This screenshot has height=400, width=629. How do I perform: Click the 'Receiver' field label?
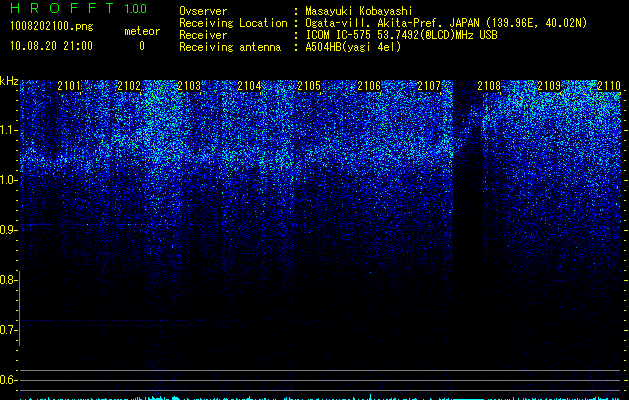[x=203, y=35]
